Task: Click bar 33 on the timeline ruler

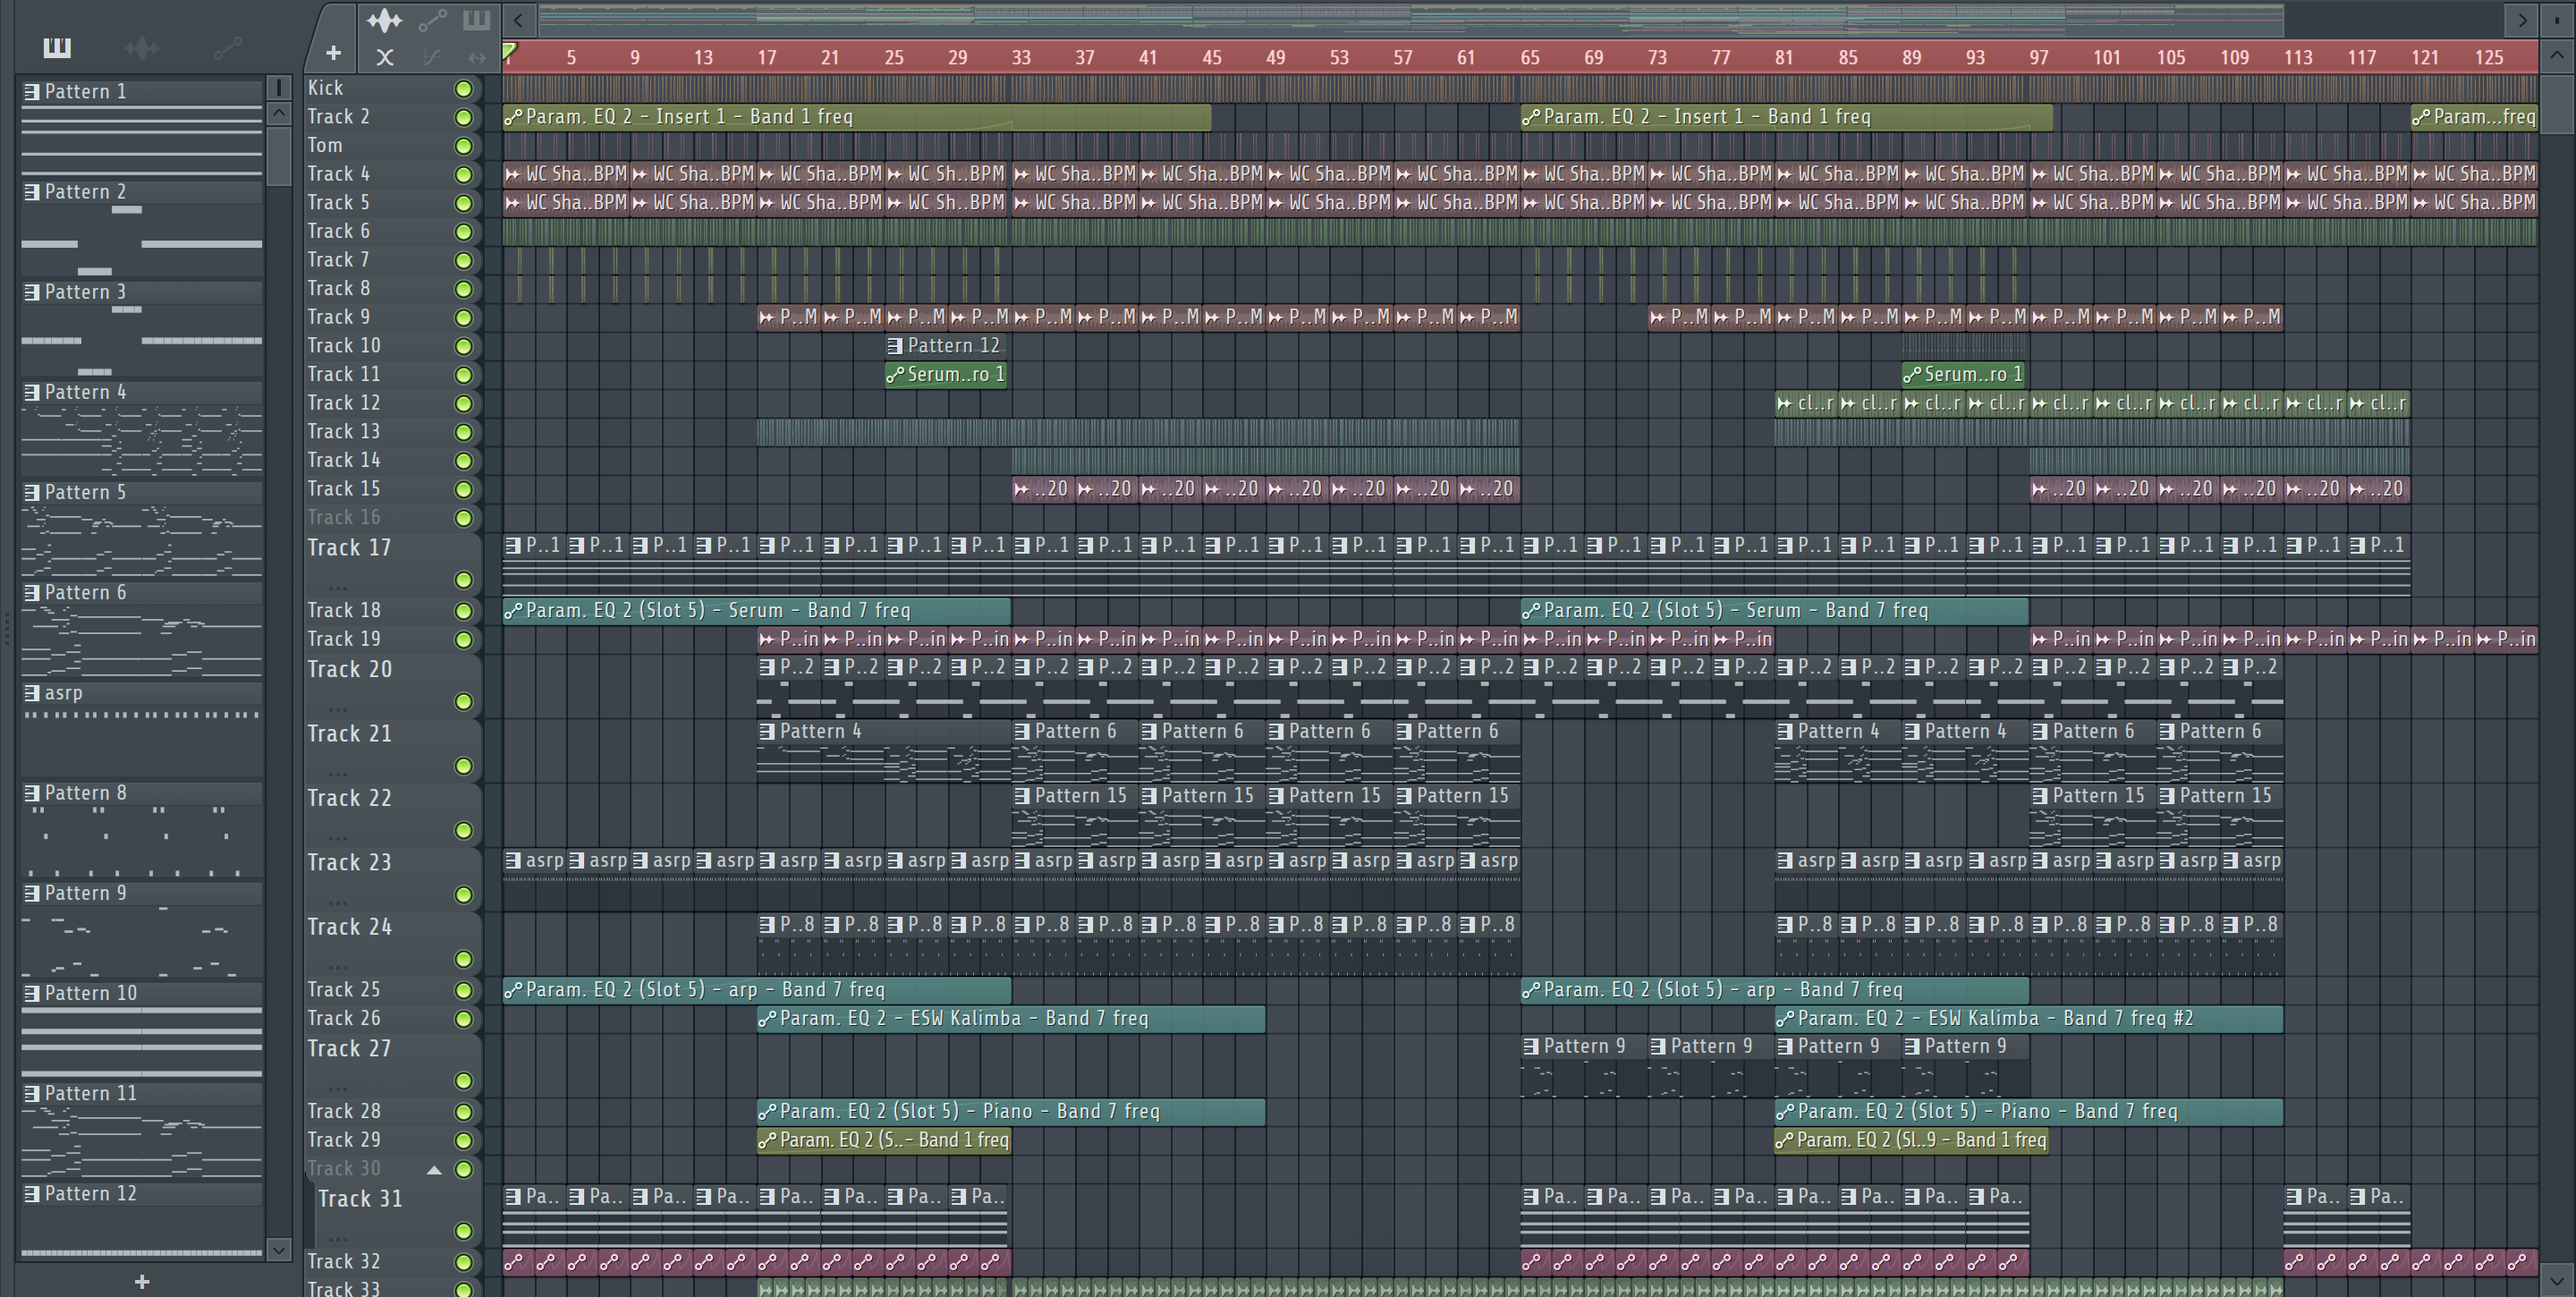Action: (1021, 58)
